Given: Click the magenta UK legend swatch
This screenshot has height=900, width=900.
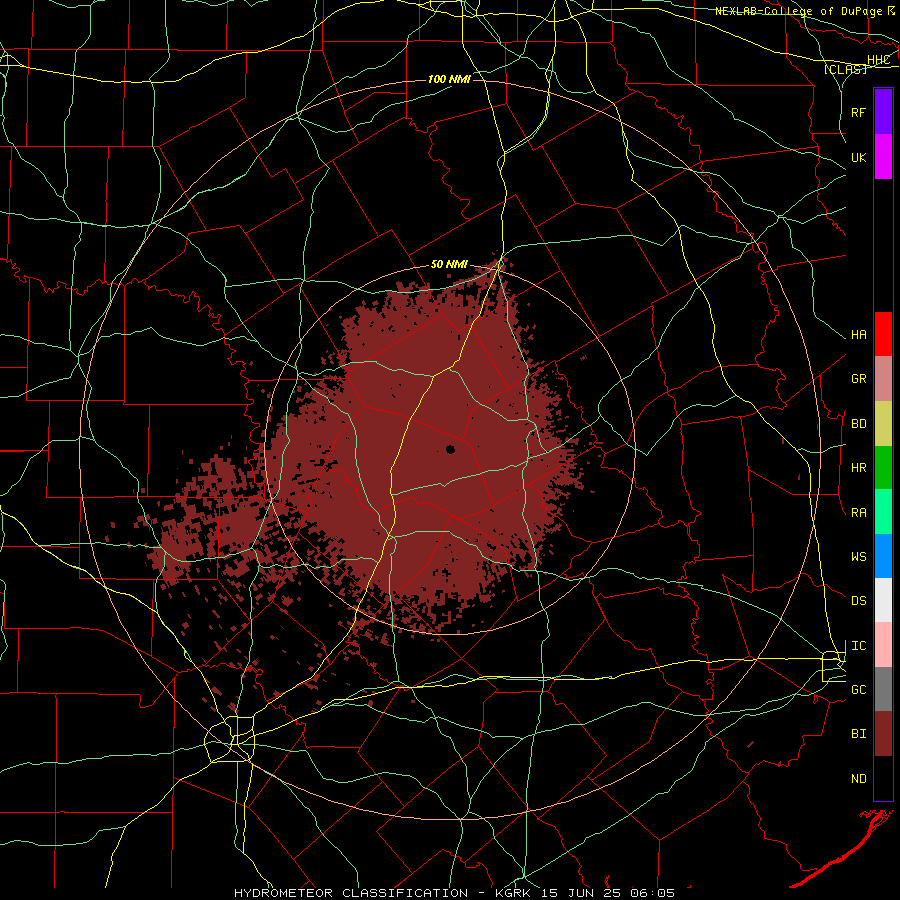Looking at the screenshot, I should click(883, 157).
